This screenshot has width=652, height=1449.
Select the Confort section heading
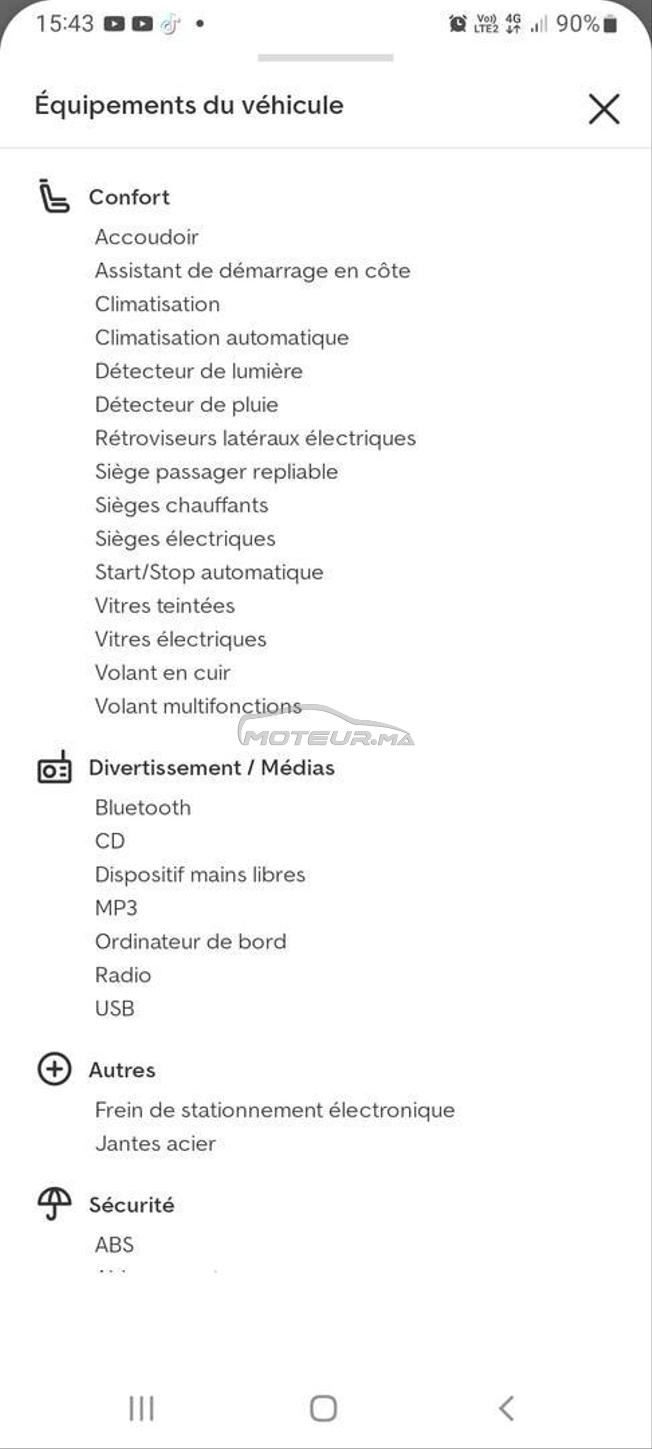pos(129,197)
